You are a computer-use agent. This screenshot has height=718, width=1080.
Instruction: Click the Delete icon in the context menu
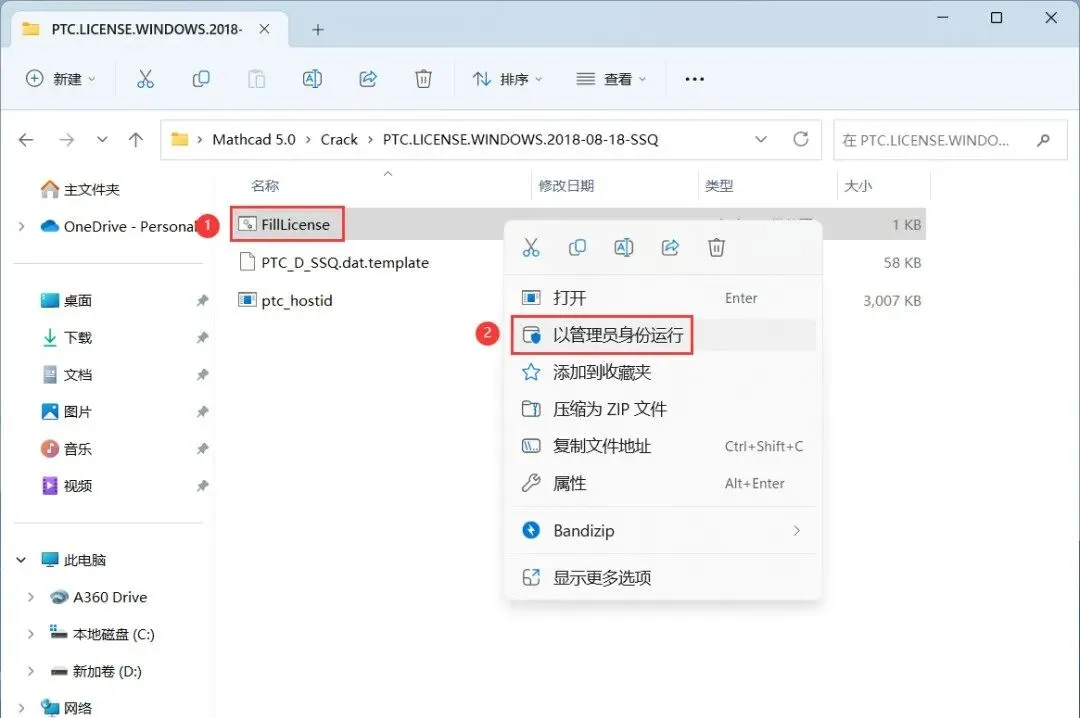click(x=716, y=247)
